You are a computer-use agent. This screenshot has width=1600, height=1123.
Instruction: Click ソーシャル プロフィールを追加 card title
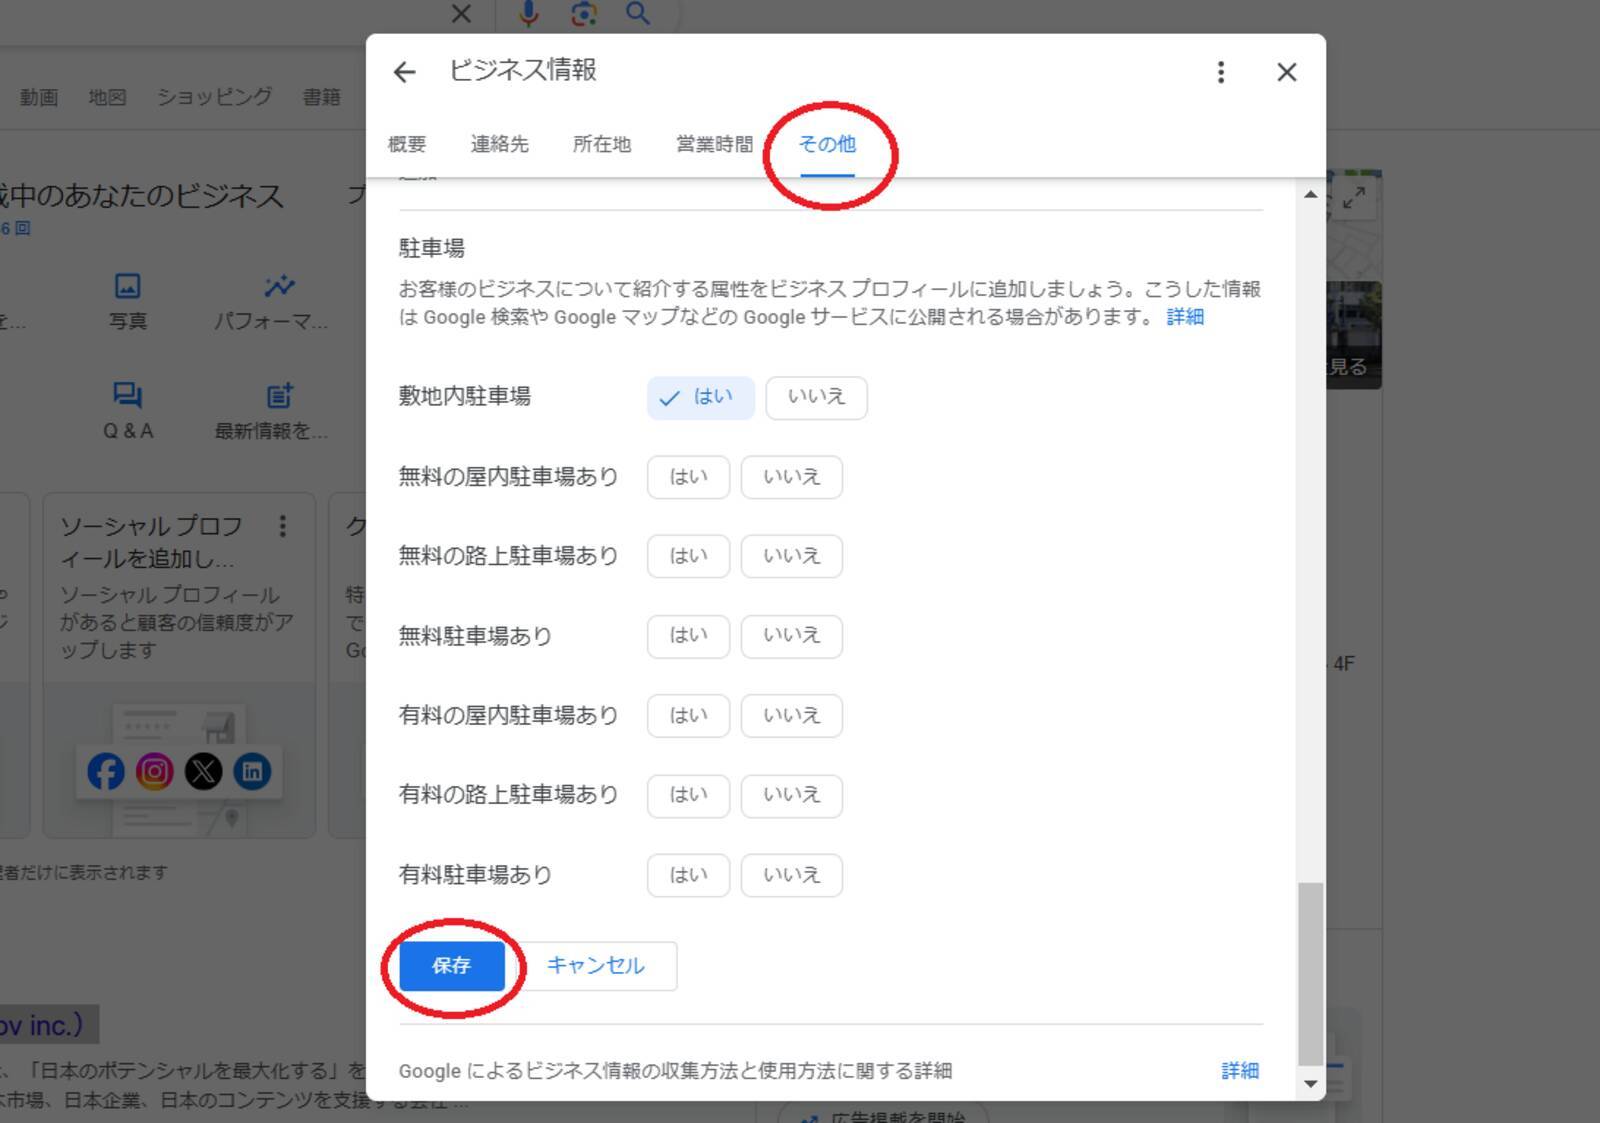click(151, 542)
